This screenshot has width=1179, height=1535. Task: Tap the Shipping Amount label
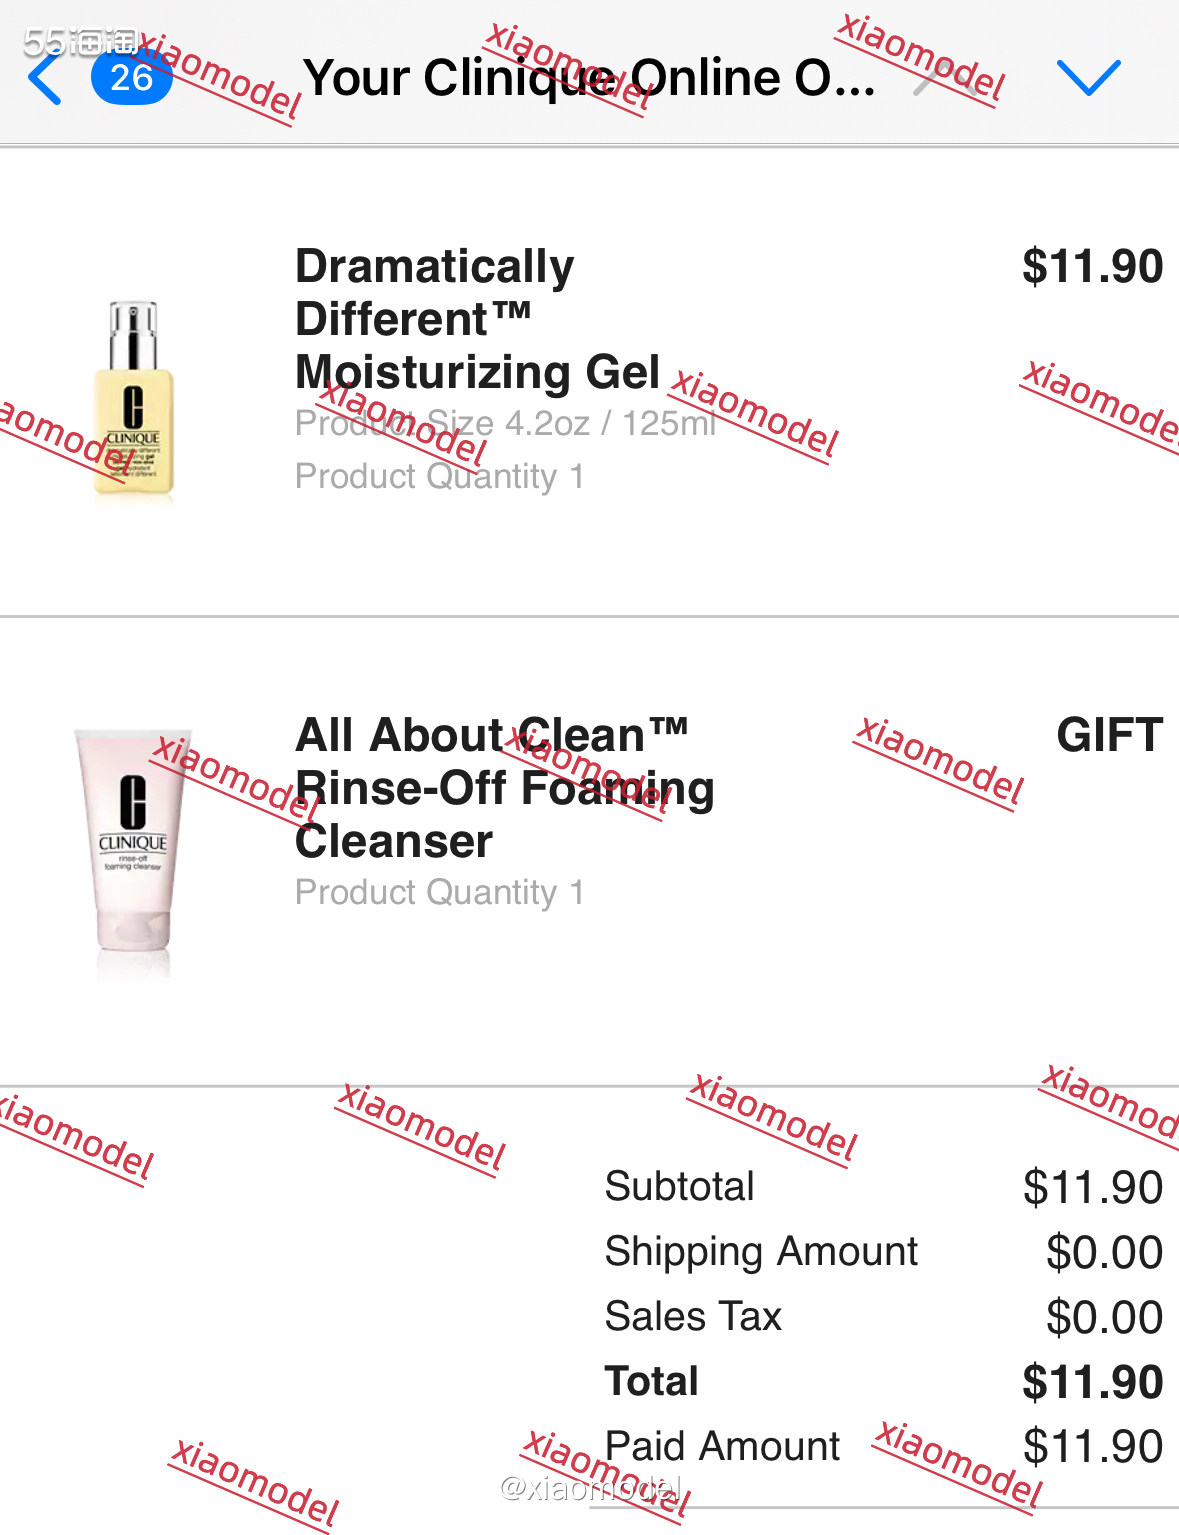(761, 1252)
